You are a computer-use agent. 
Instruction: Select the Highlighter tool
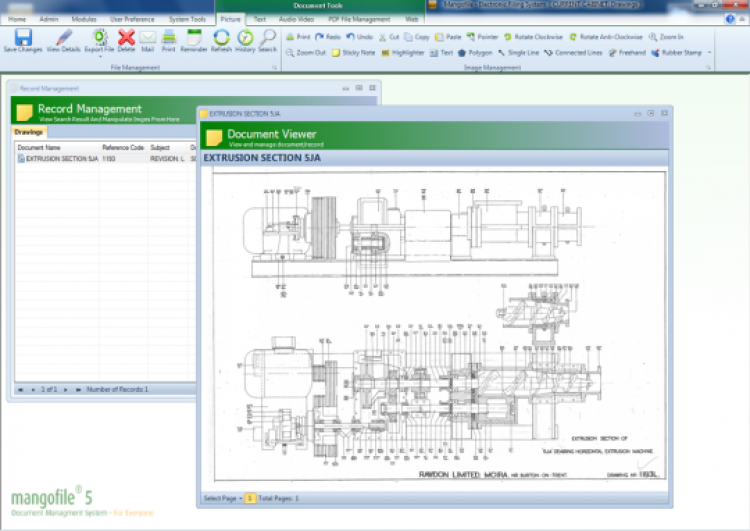click(403, 52)
